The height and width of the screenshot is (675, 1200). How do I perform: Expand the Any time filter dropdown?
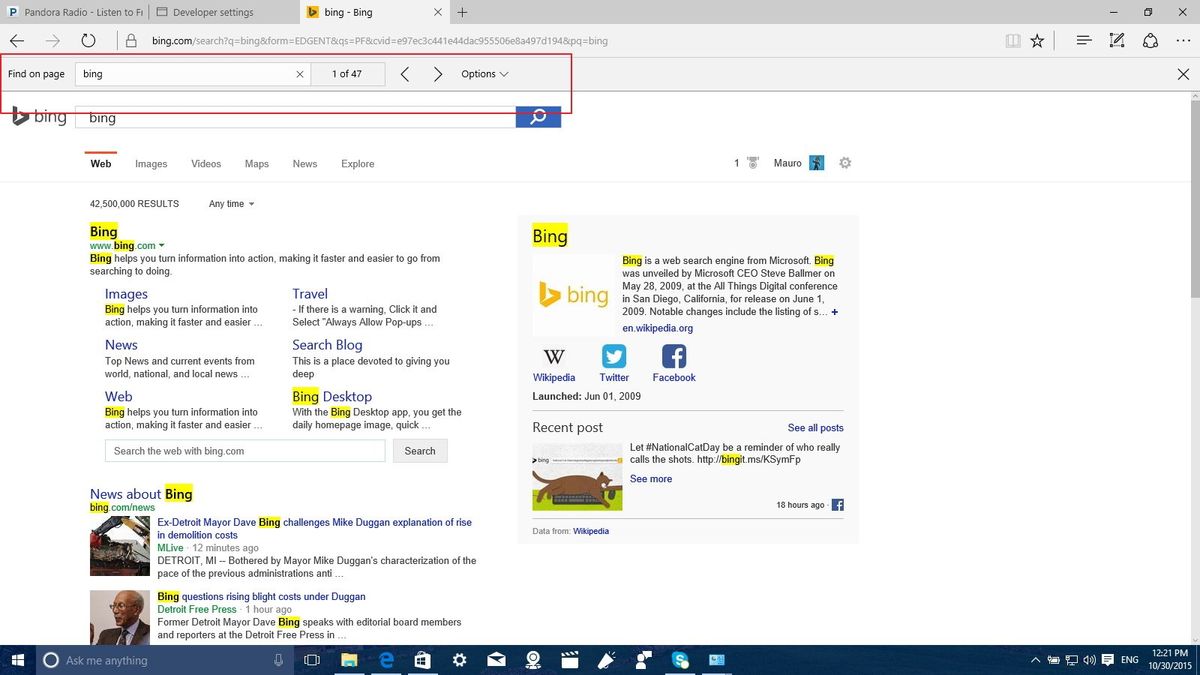coord(230,204)
